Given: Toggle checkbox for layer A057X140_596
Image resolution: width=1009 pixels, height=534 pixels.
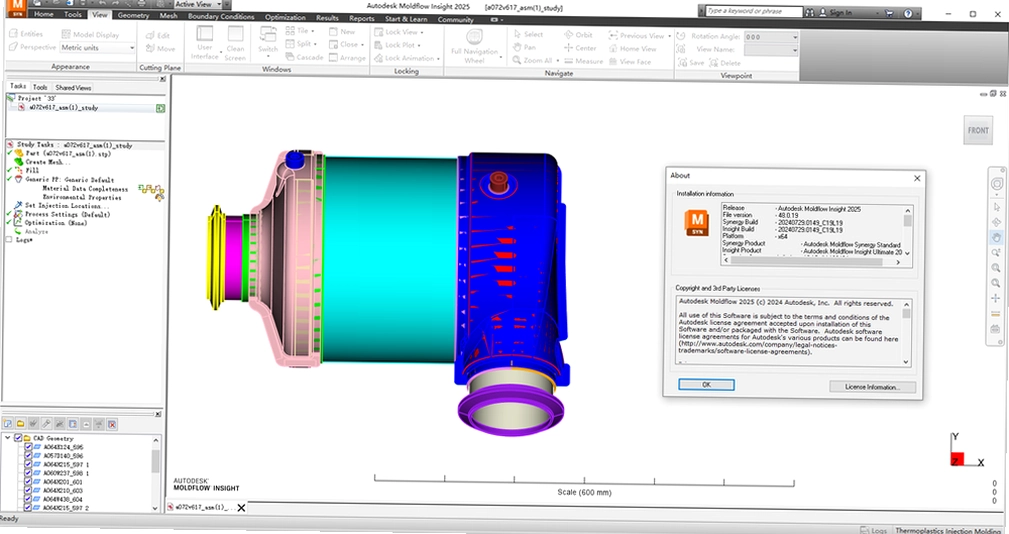Looking at the screenshot, I should pos(28,456).
